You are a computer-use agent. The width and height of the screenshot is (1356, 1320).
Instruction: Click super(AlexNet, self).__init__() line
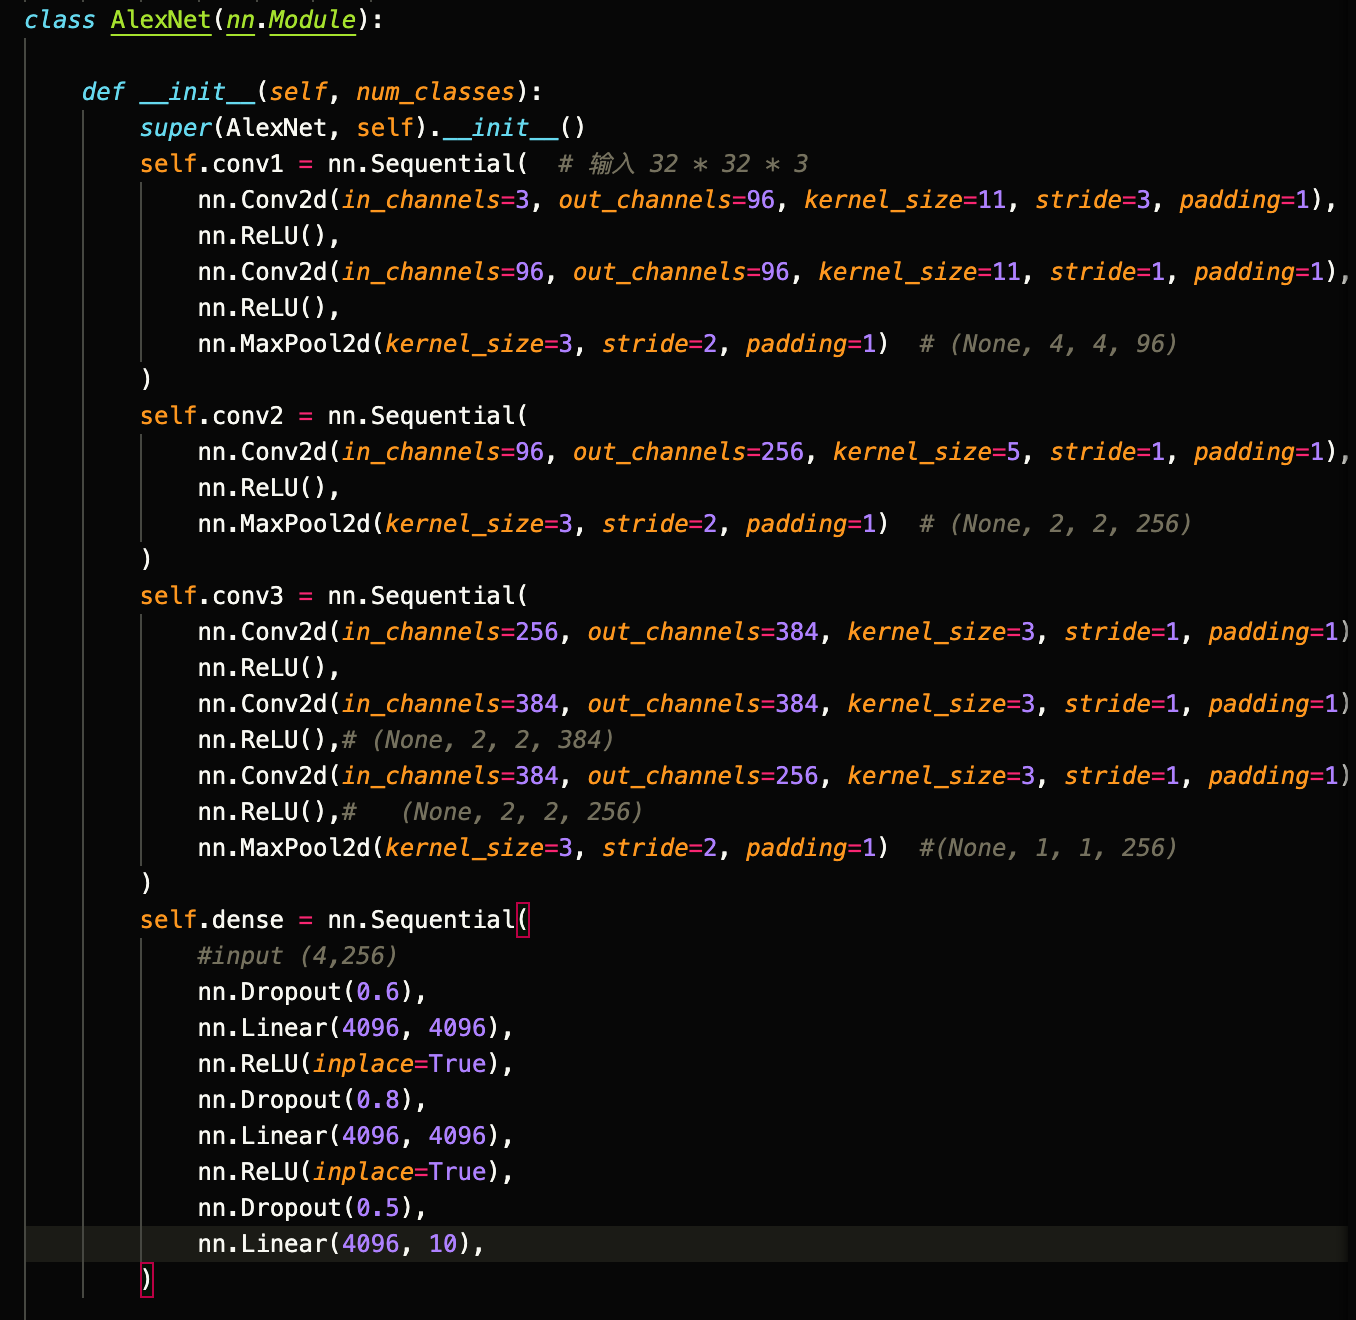point(362,128)
